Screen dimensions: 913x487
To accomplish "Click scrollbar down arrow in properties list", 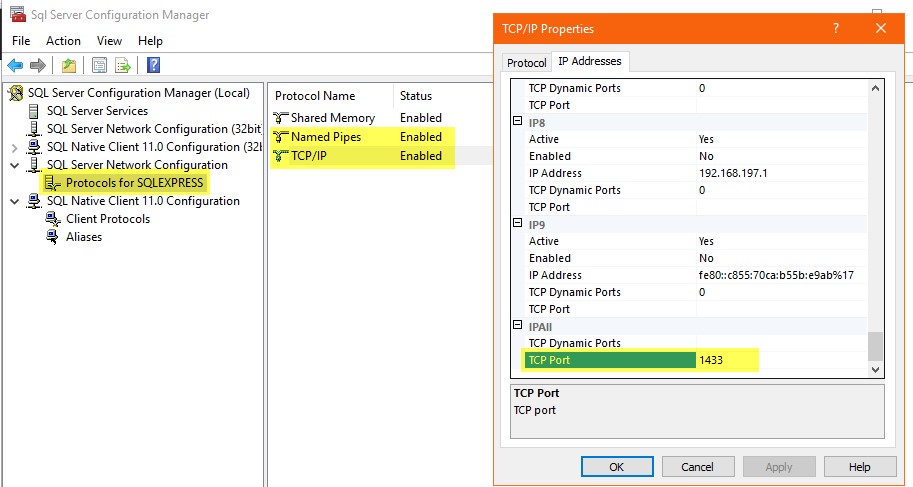I will click(x=875, y=369).
